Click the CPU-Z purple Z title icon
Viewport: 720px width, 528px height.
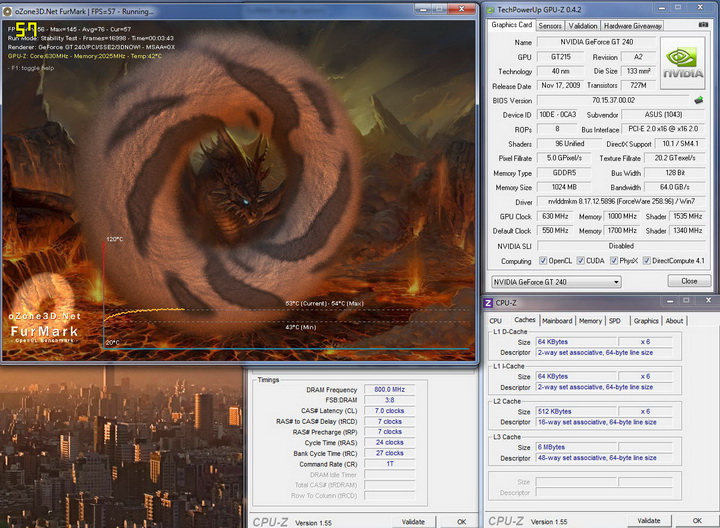point(488,303)
